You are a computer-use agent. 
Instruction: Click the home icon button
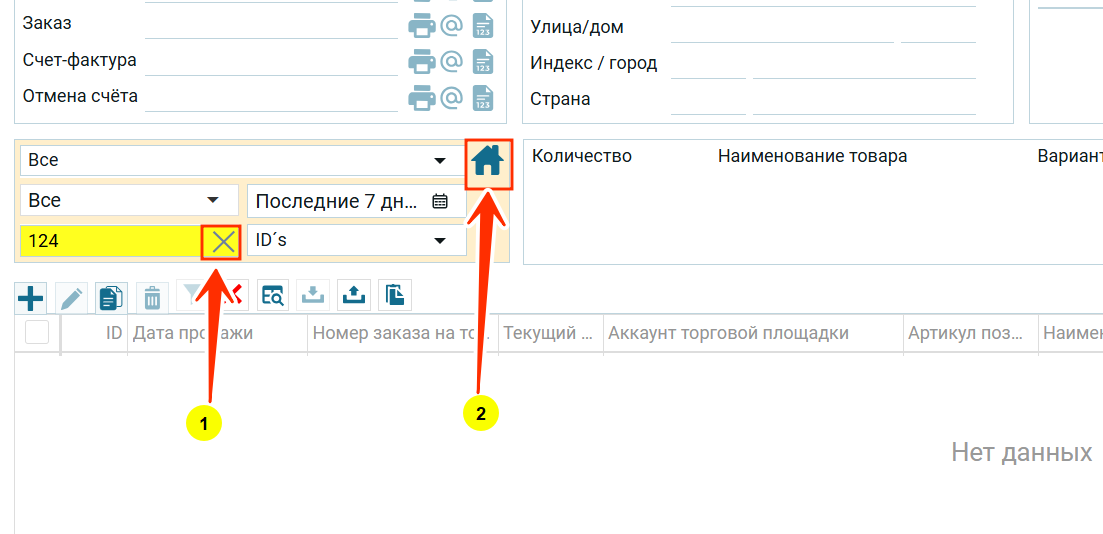click(x=487, y=162)
